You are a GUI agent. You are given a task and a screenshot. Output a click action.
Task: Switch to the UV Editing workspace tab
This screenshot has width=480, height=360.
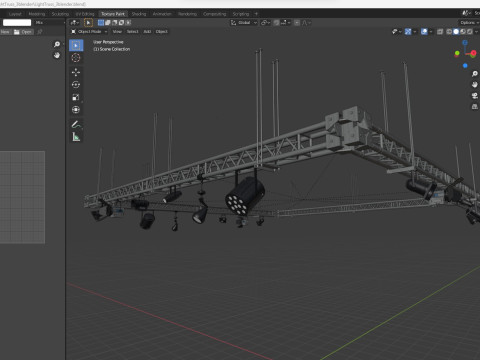click(x=85, y=14)
